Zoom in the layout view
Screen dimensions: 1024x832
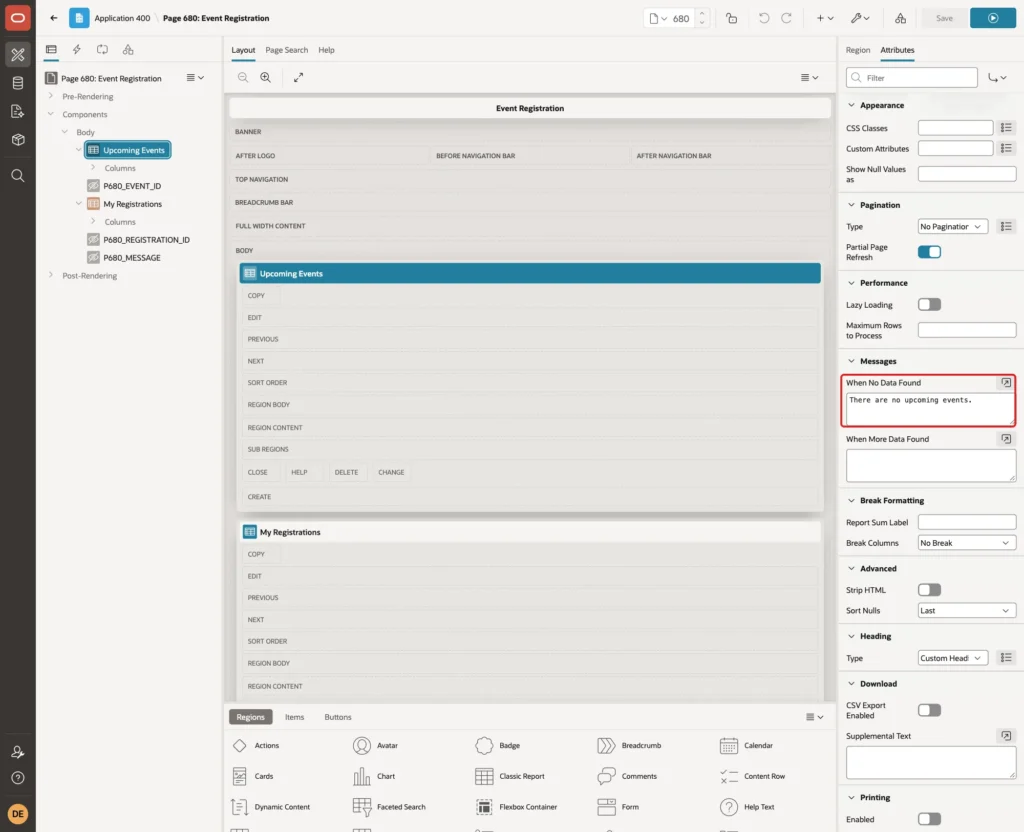point(266,78)
